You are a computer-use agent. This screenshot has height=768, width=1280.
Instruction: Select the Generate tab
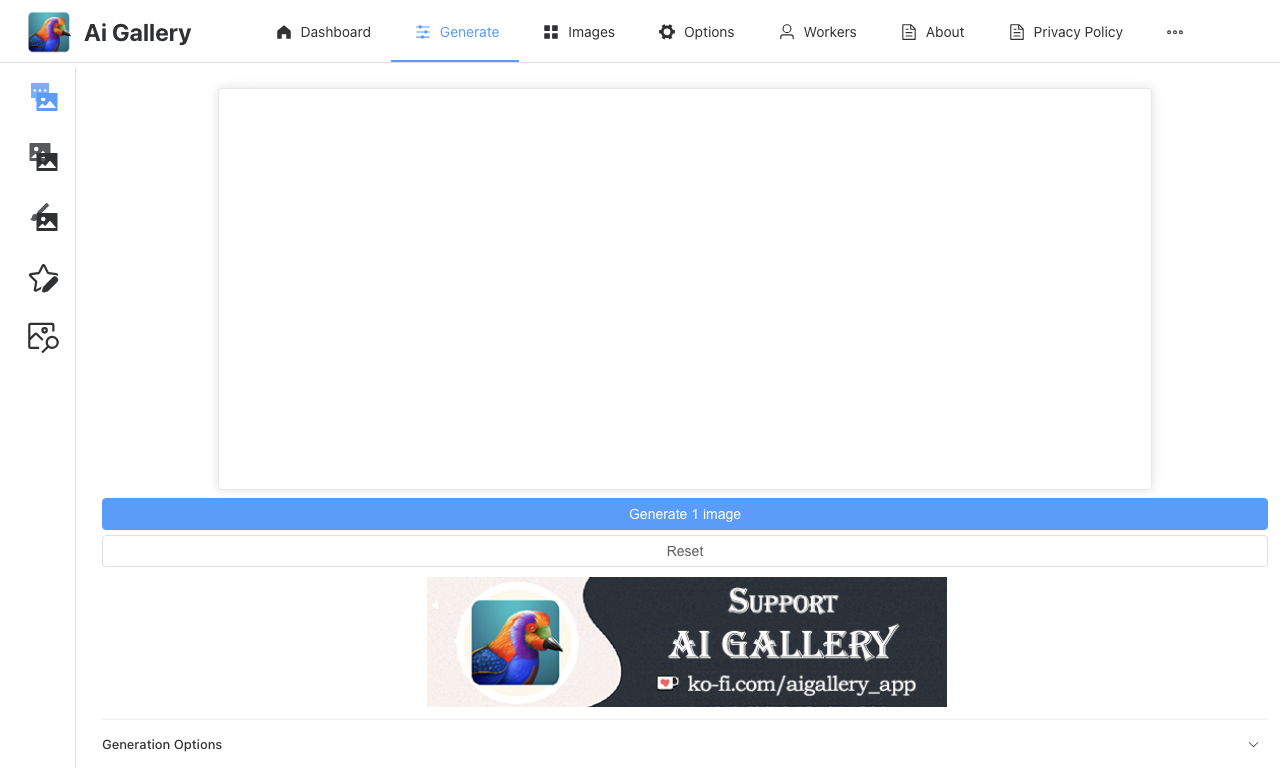click(x=455, y=32)
